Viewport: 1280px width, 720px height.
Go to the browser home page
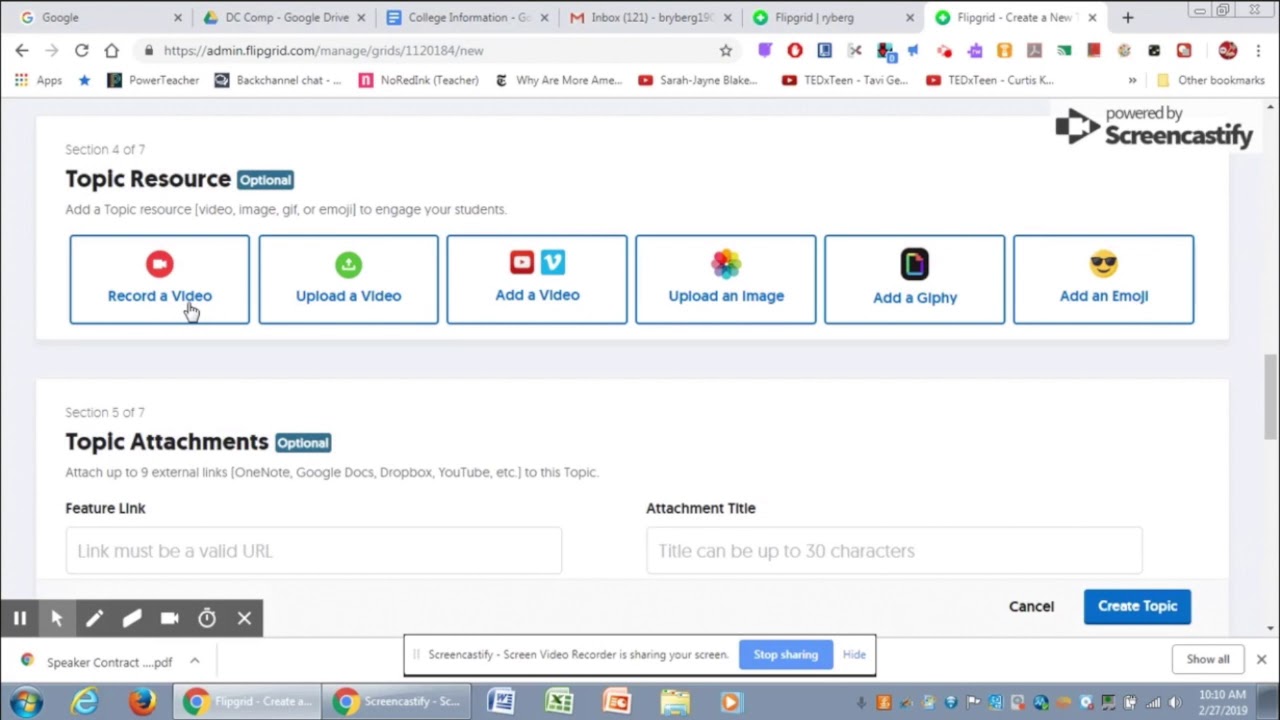(x=111, y=50)
